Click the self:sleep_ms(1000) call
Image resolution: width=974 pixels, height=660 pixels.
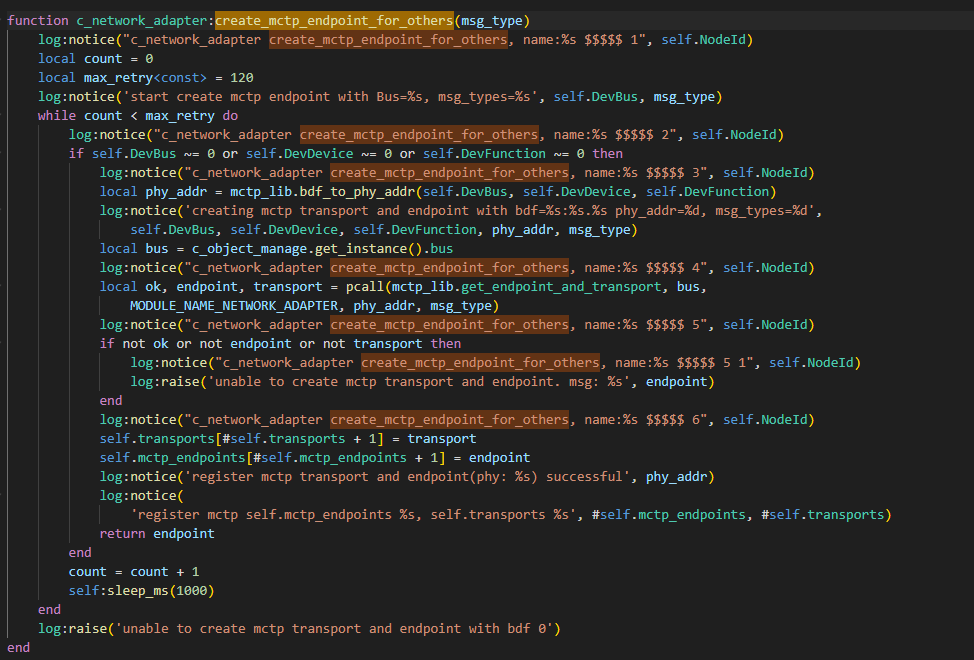[142, 590]
